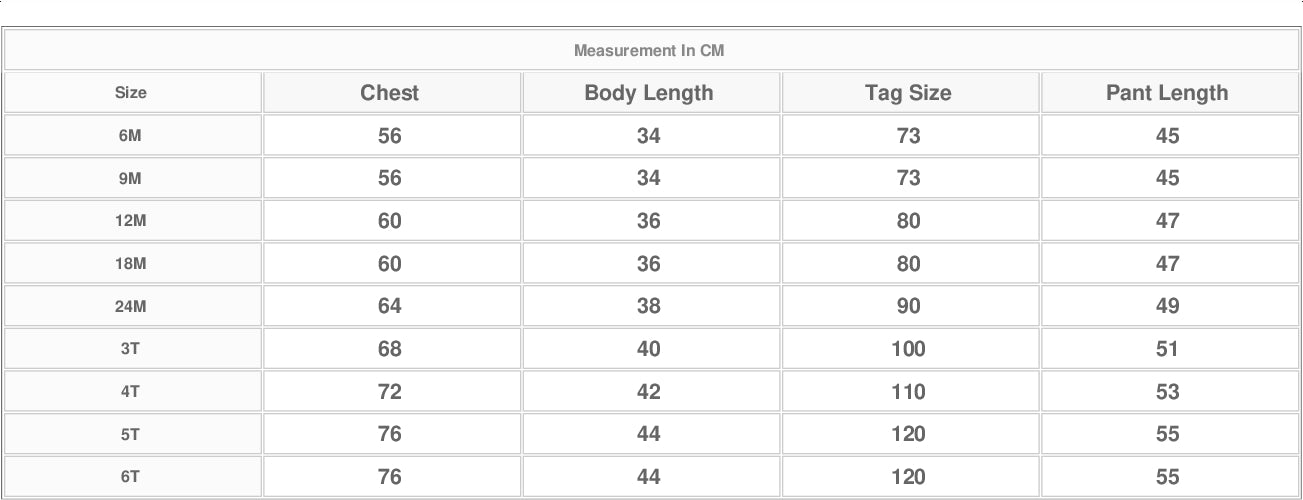
Task: Select the 3T size row label
Action: [x=131, y=349]
